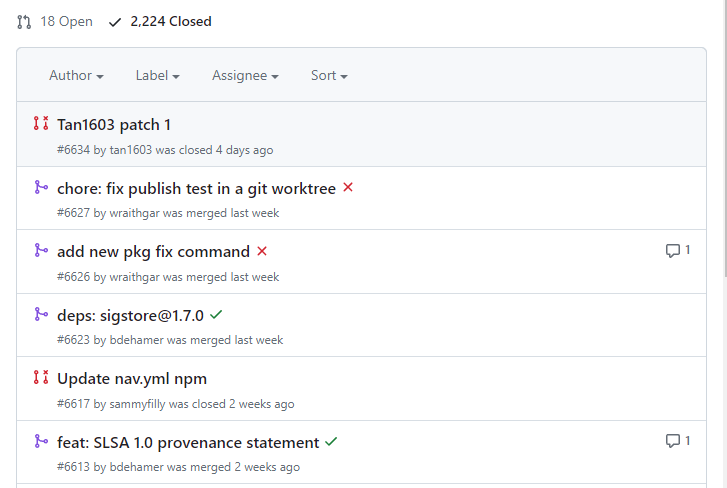Switch to the 18 Open pull requests tab
Image resolution: width=727 pixels, height=488 pixels.
pos(55,21)
